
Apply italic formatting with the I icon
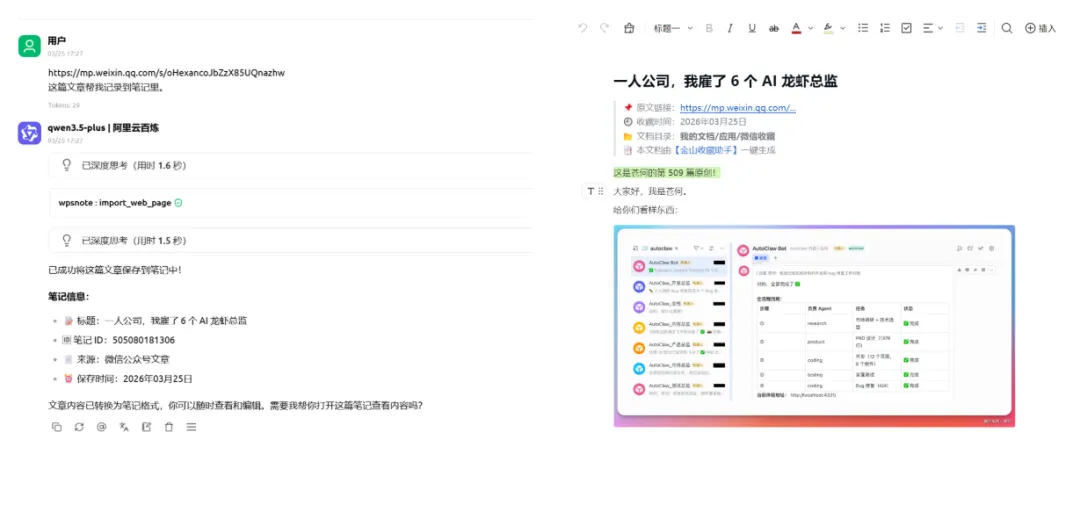coord(731,28)
